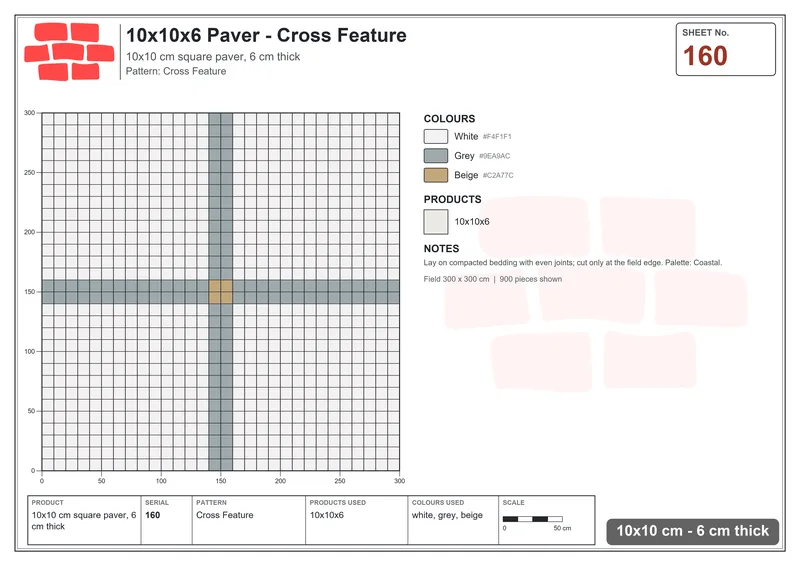The image size is (800, 566).
Task: Click the beige centre paver in the grid
Action: pos(220,292)
